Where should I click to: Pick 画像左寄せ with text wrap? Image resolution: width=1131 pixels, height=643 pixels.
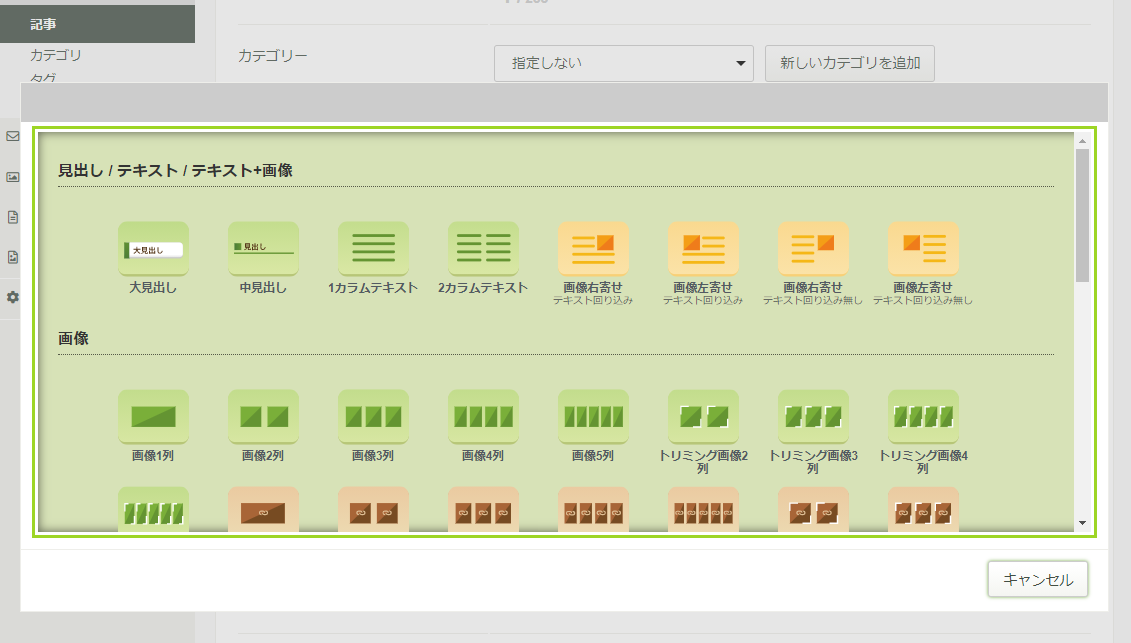[703, 248]
